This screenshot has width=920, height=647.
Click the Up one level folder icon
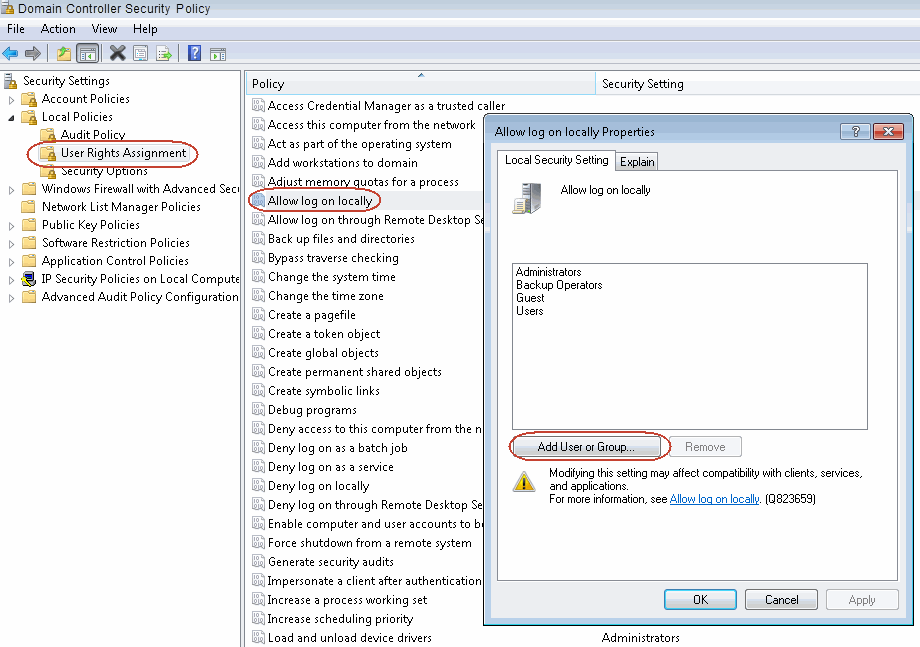tap(63, 54)
